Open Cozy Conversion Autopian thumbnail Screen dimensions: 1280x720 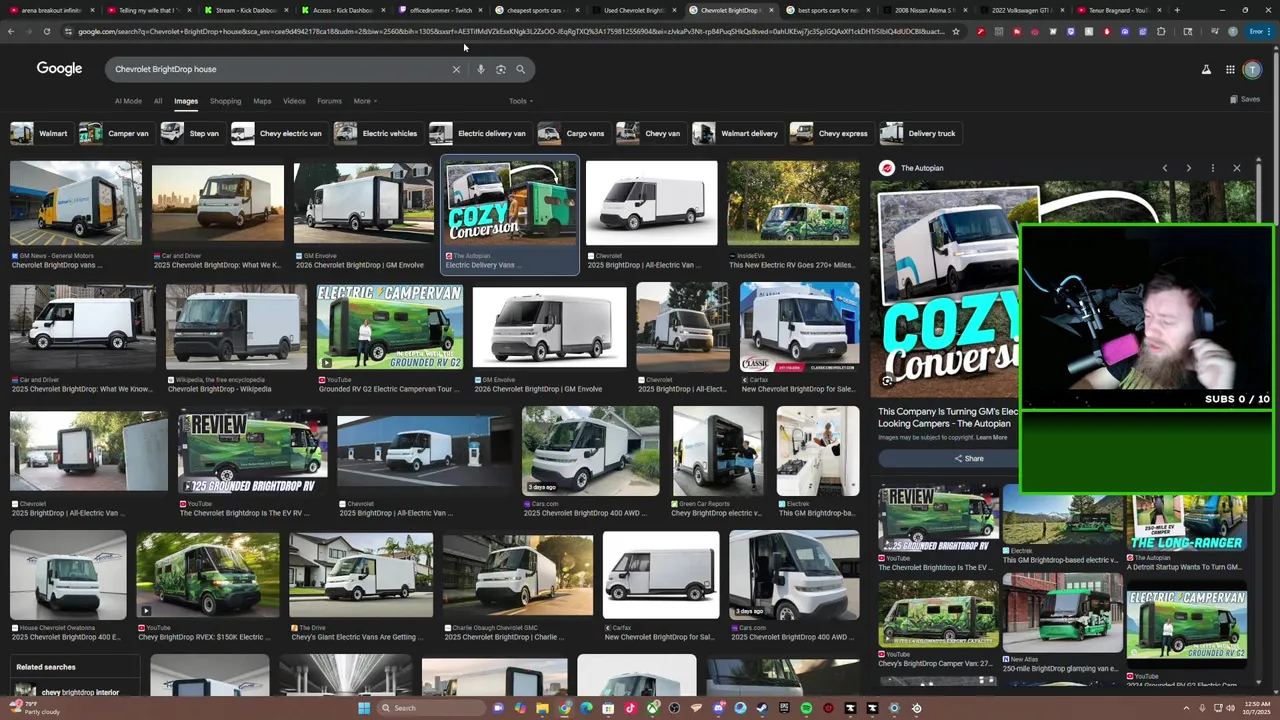click(510, 203)
